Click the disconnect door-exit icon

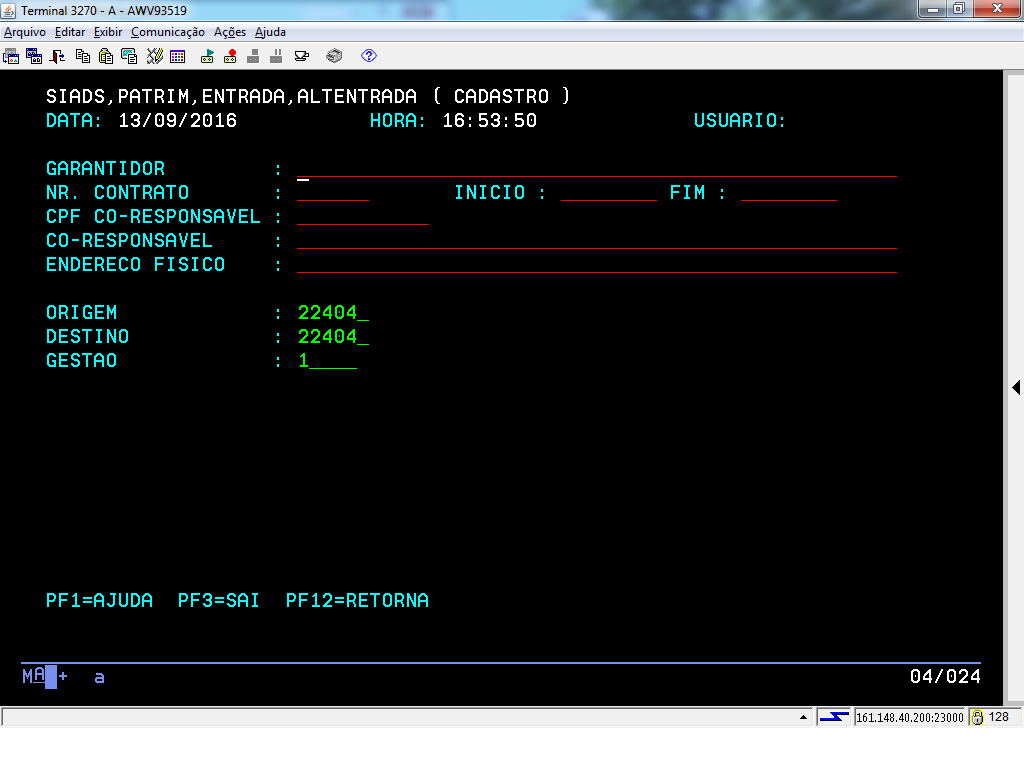pos(57,56)
